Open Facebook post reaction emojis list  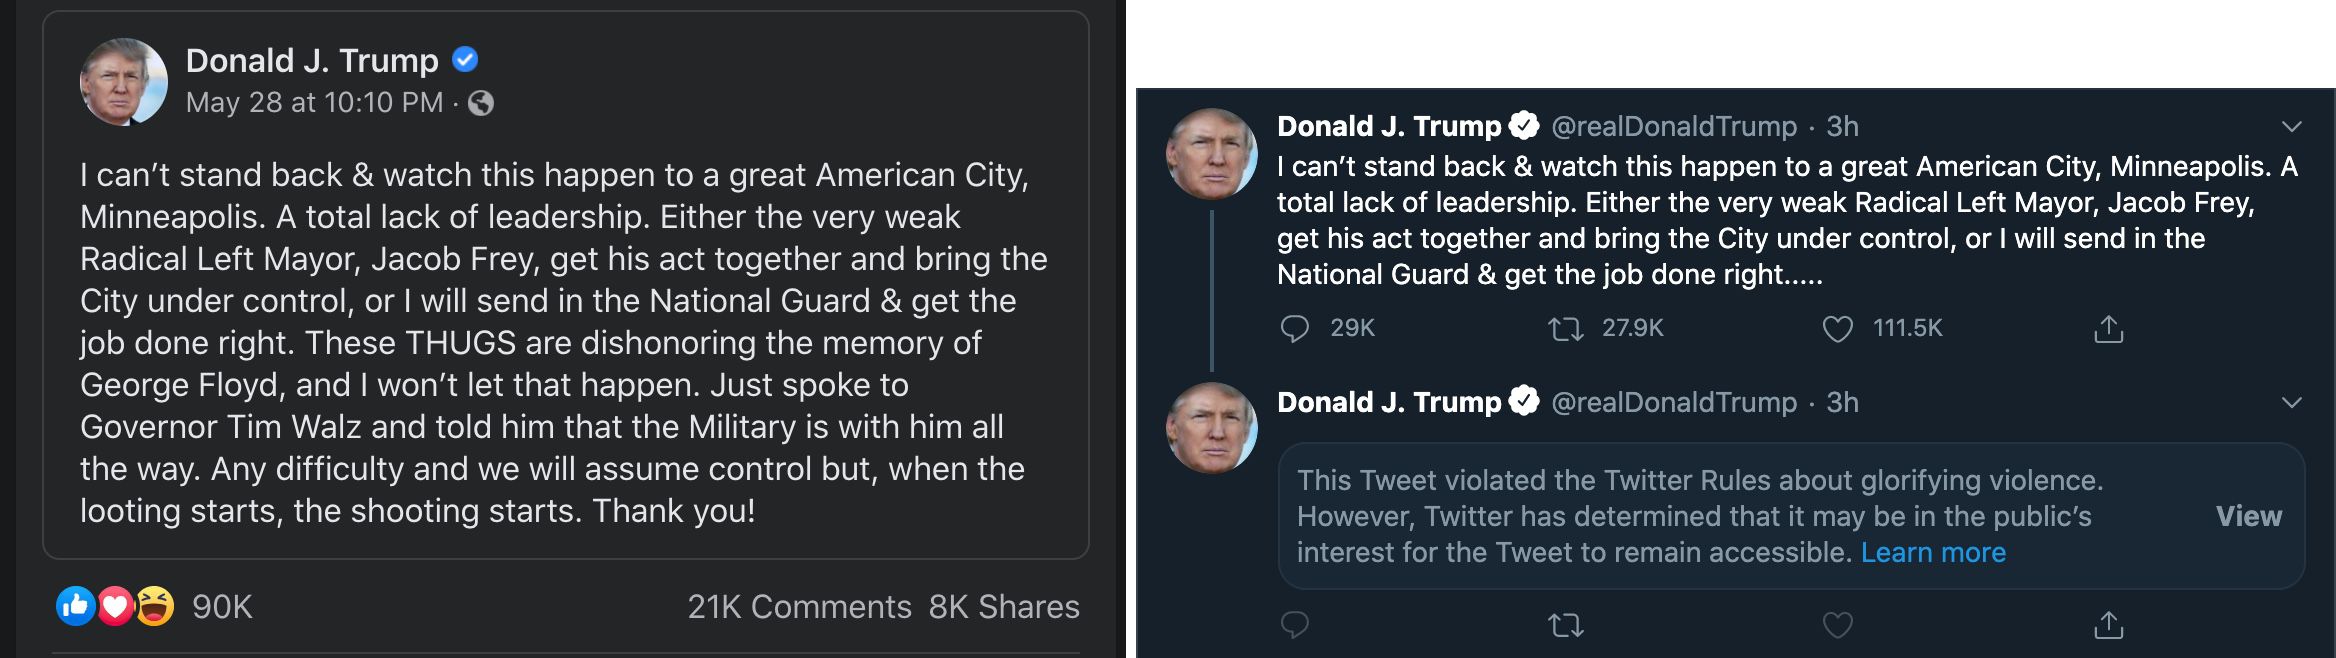(x=115, y=606)
